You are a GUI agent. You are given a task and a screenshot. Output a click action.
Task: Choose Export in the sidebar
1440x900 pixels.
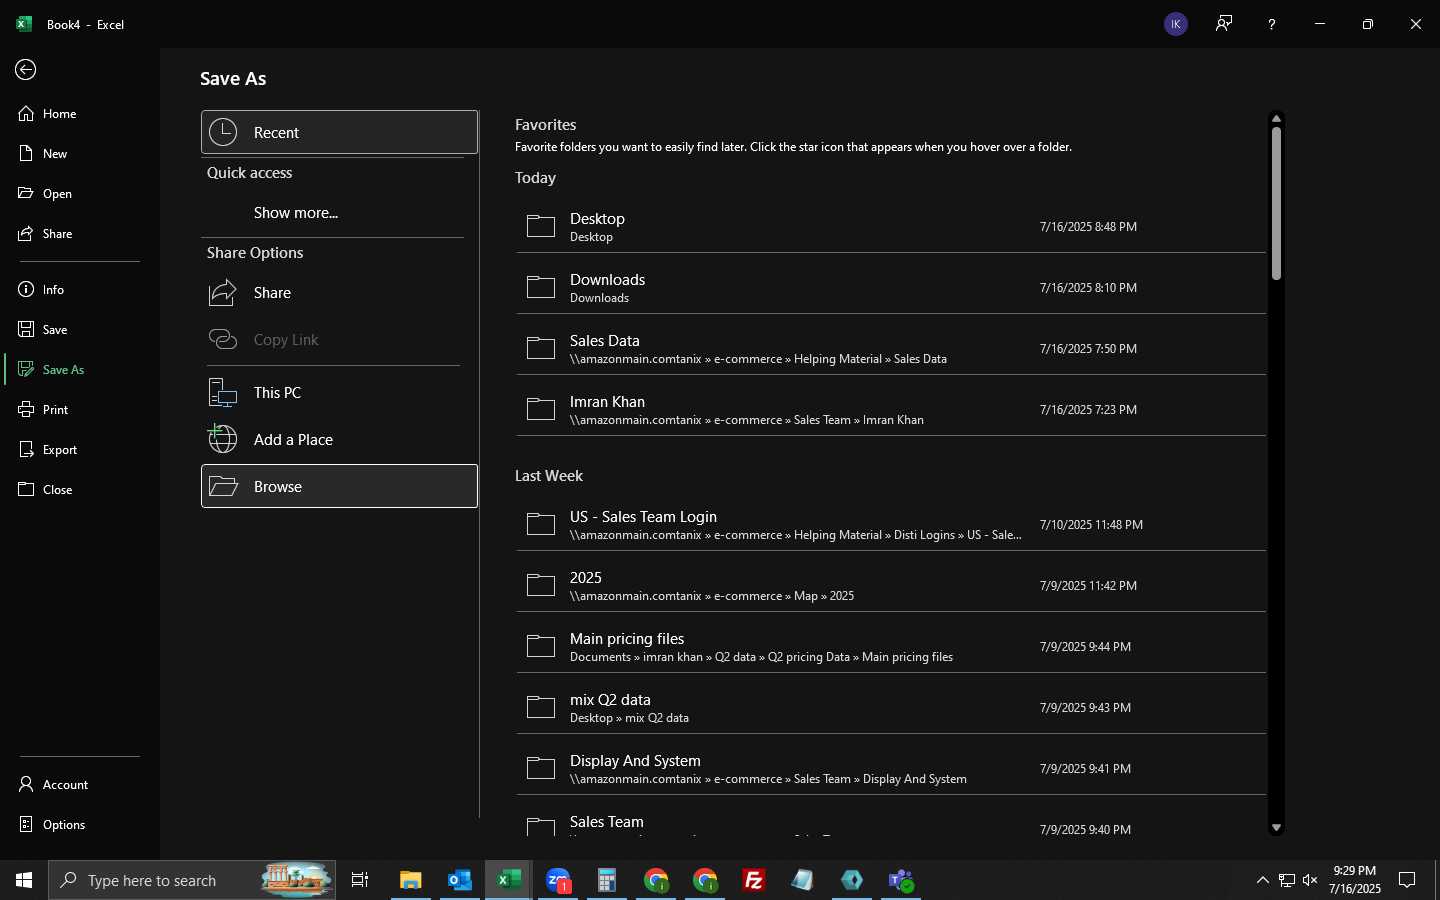pyautogui.click(x=80, y=450)
